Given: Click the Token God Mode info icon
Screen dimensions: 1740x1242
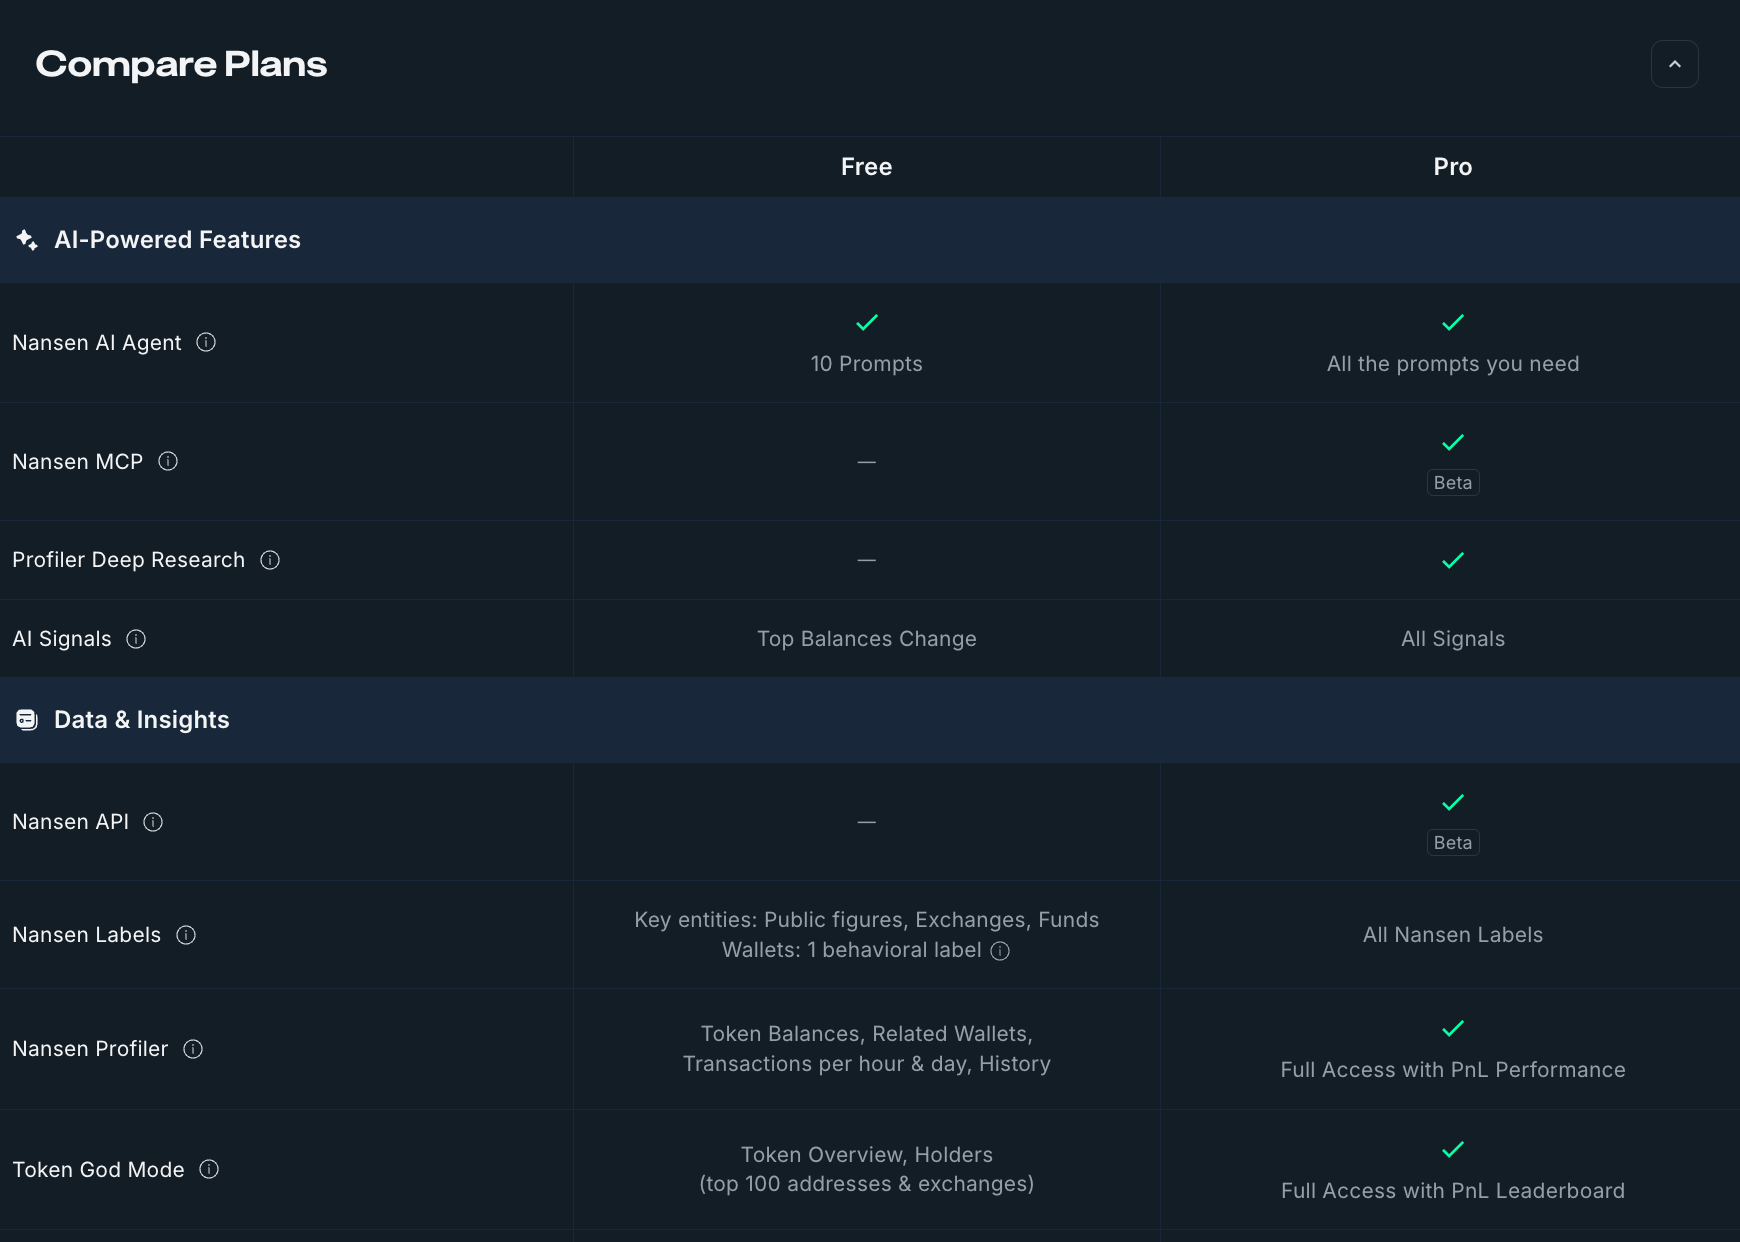Looking at the screenshot, I should (x=209, y=1169).
